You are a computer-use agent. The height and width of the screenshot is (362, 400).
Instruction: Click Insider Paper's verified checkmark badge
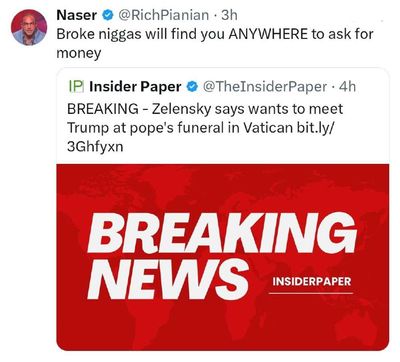click(x=192, y=87)
